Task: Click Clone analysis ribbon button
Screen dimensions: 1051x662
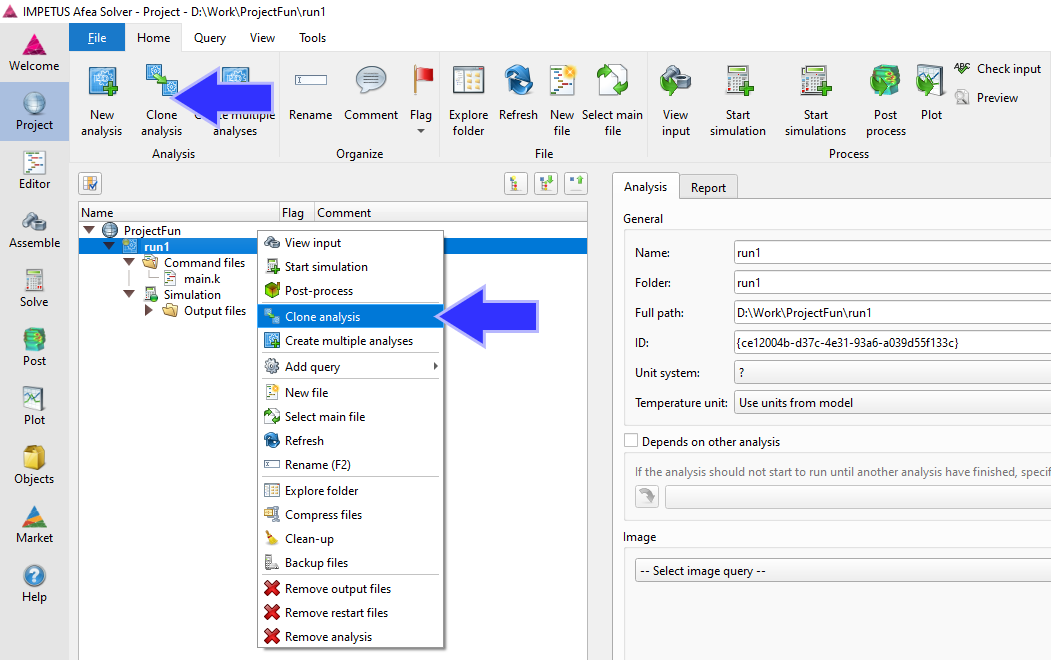Action: [162, 101]
